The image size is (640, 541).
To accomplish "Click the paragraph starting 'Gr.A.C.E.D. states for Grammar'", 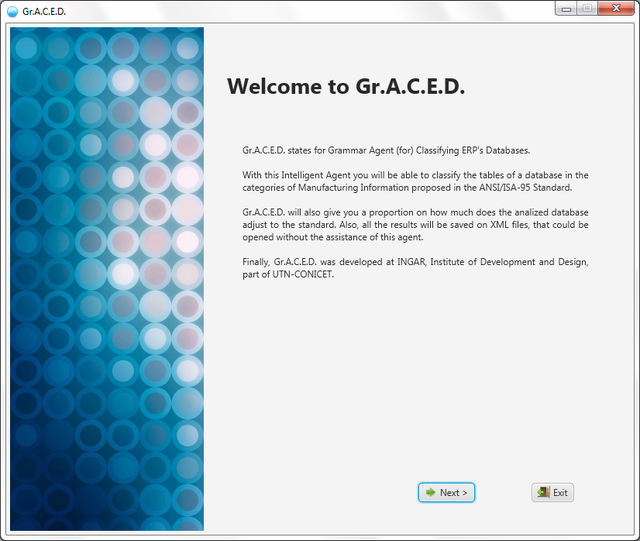I will tap(386, 150).
